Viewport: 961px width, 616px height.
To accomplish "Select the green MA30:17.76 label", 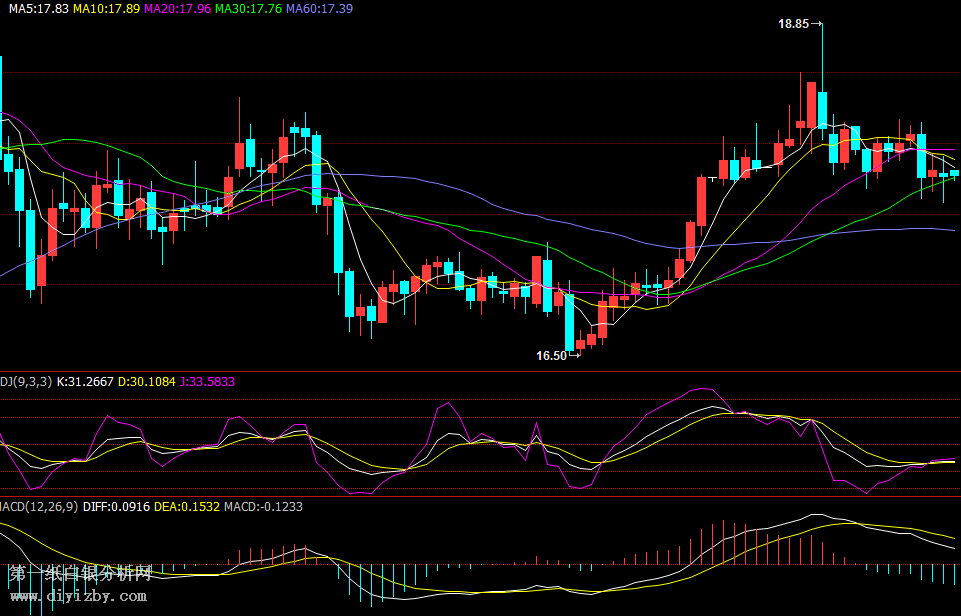I will (248, 8).
